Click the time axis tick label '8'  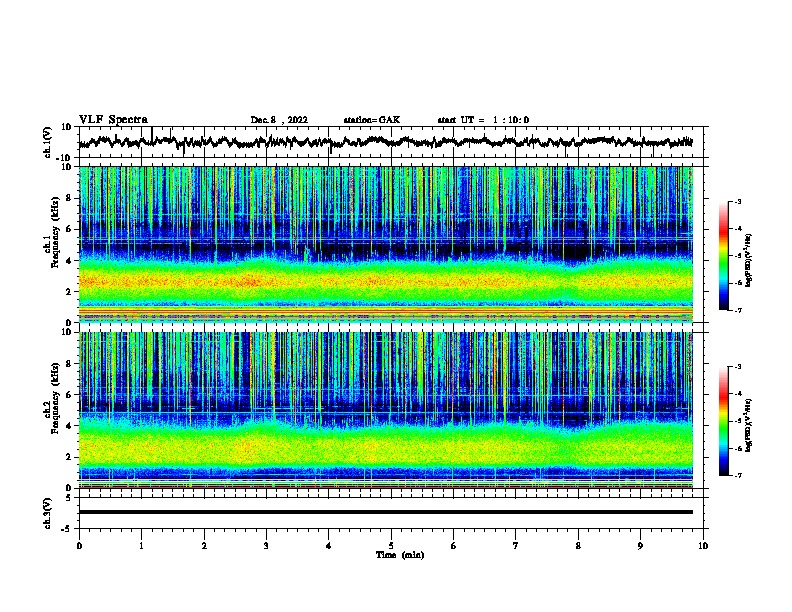pos(578,546)
